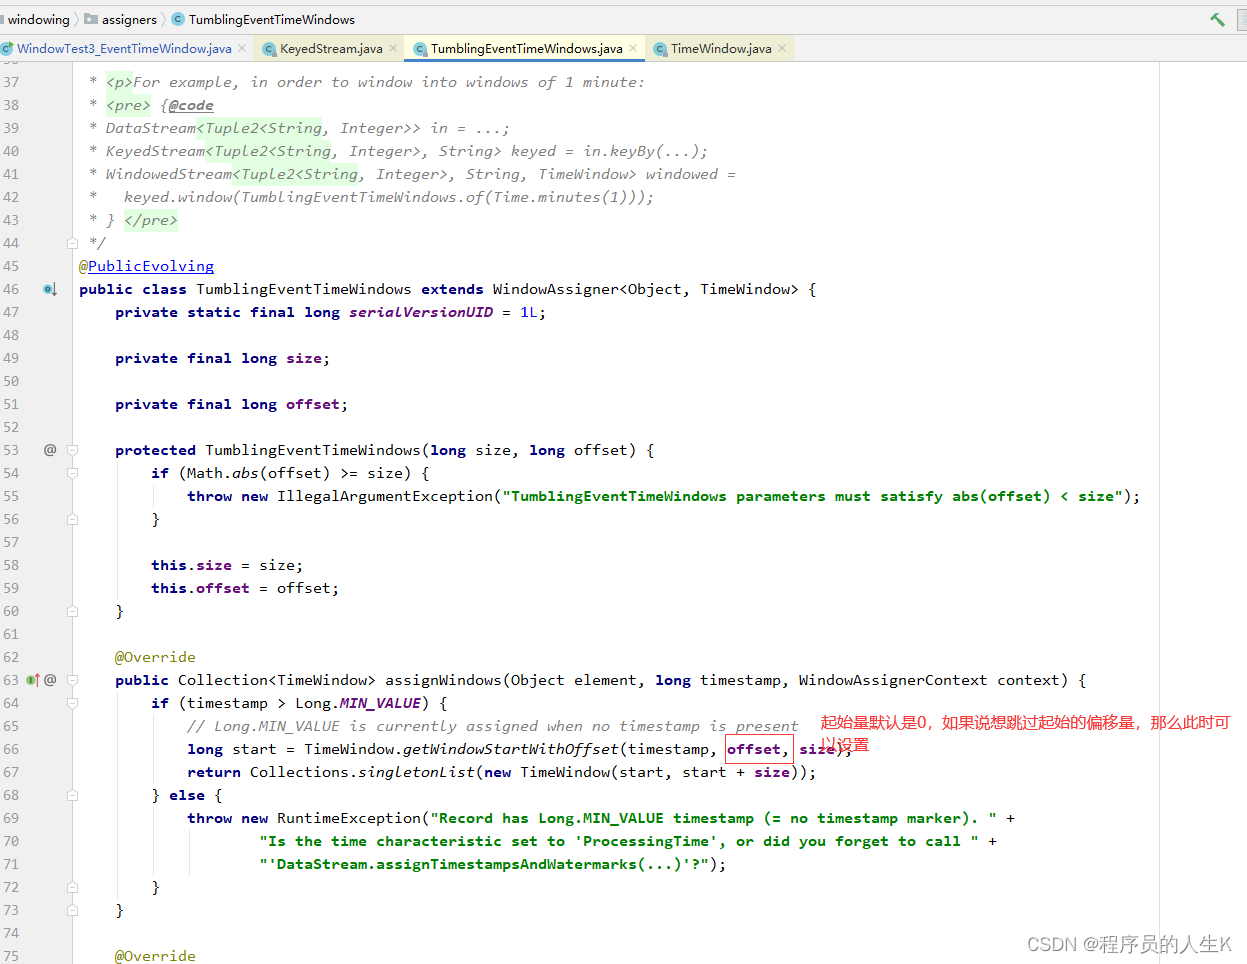The image size is (1247, 964).
Task: Click the @ gutter marker on line 53
Action: point(50,450)
